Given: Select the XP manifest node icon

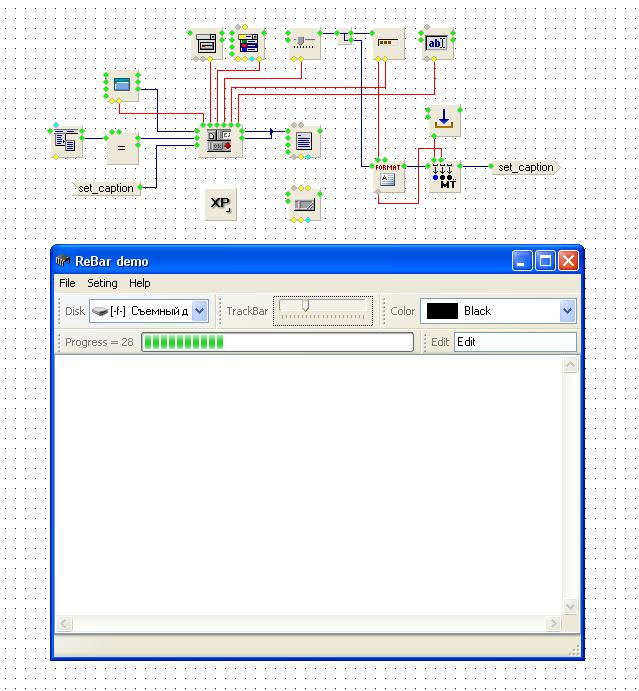Looking at the screenshot, I should coord(220,203).
